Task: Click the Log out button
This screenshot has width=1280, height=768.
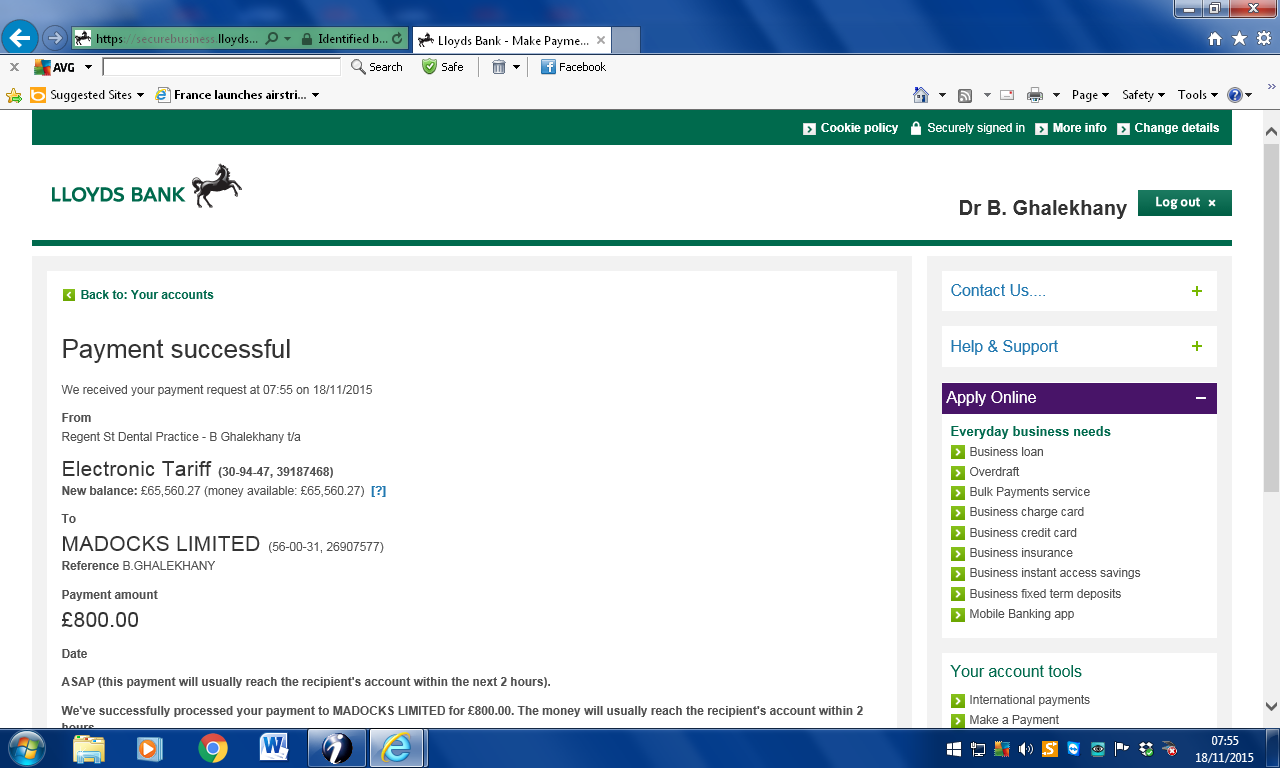Action: click(1184, 203)
